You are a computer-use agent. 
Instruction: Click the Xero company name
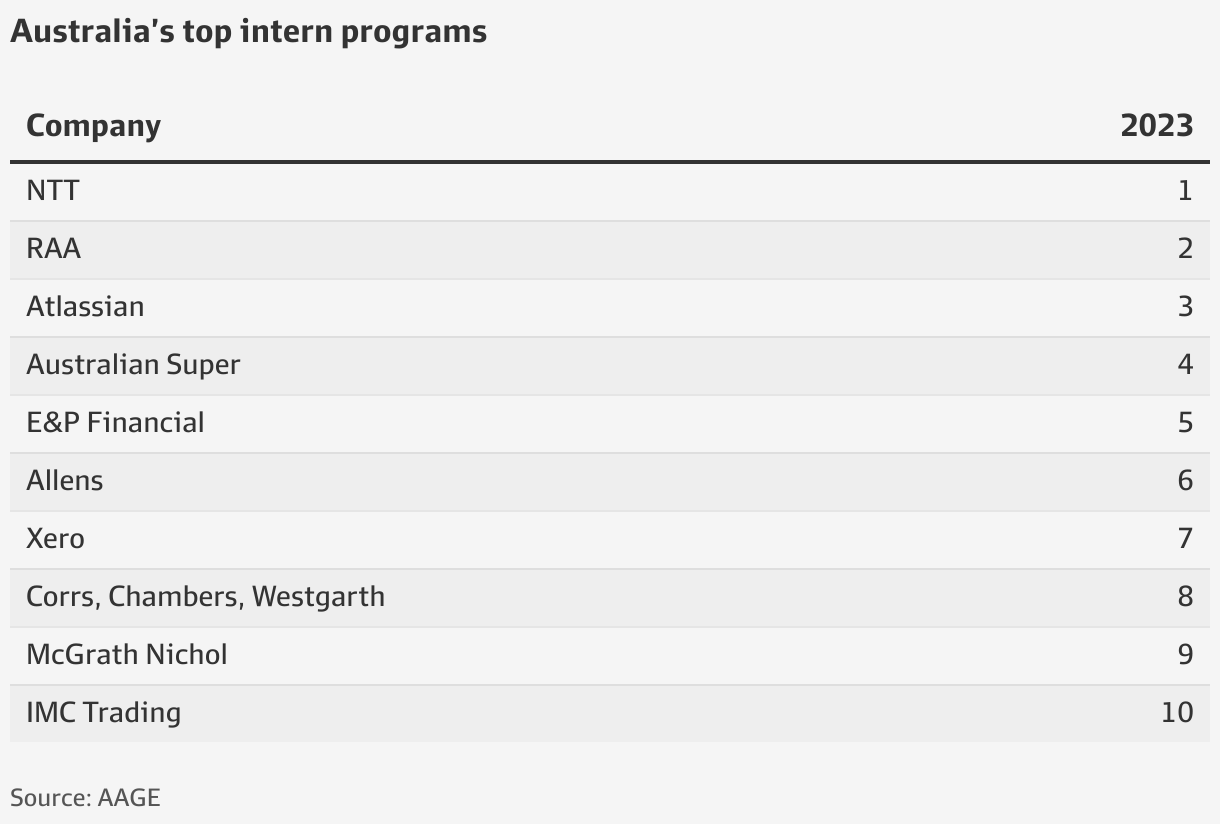[x=55, y=538]
